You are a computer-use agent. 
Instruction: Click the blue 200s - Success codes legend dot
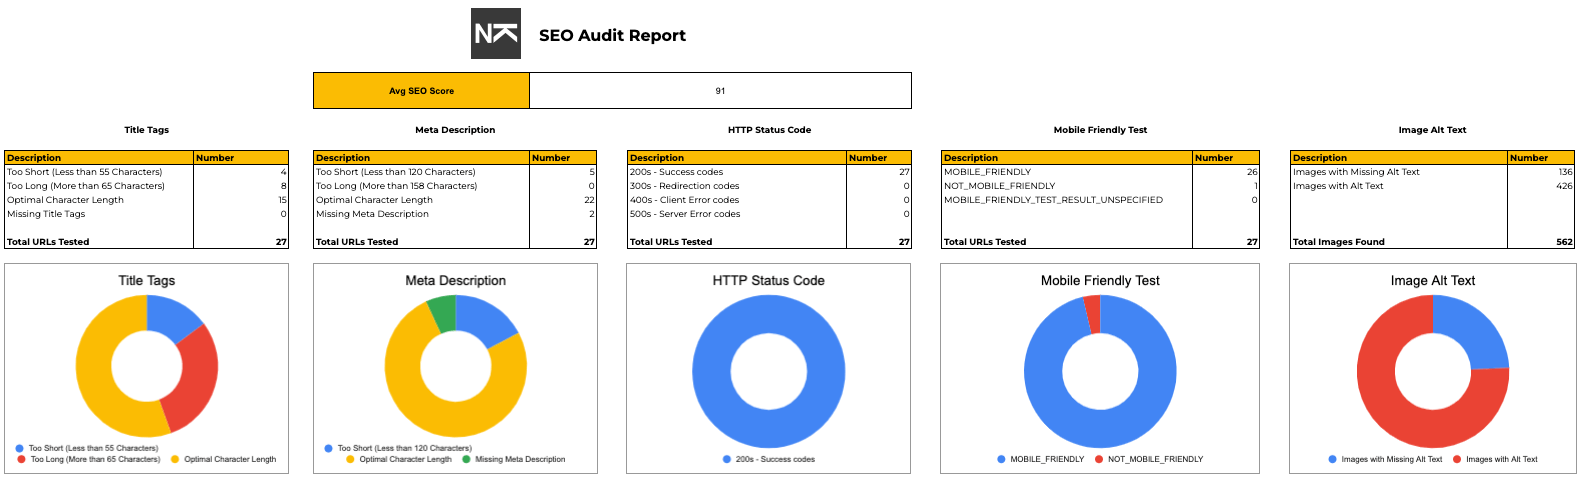coord(727,459)
